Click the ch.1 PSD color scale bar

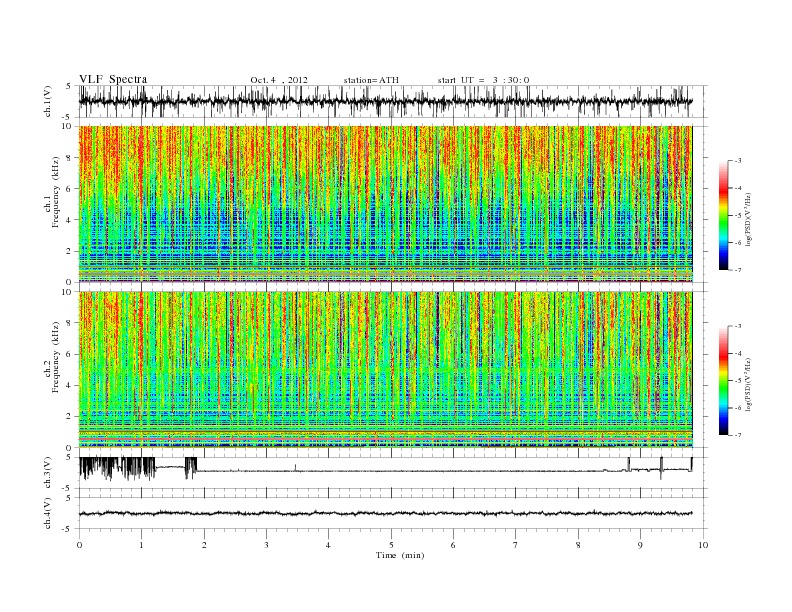pyautogui.click(x=723, y=216)
